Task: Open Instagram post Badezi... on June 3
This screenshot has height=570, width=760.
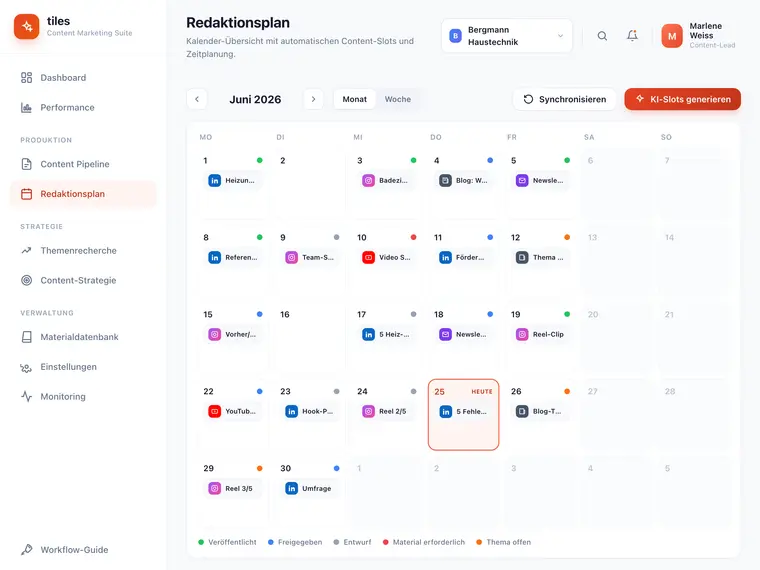Action: 386,180
